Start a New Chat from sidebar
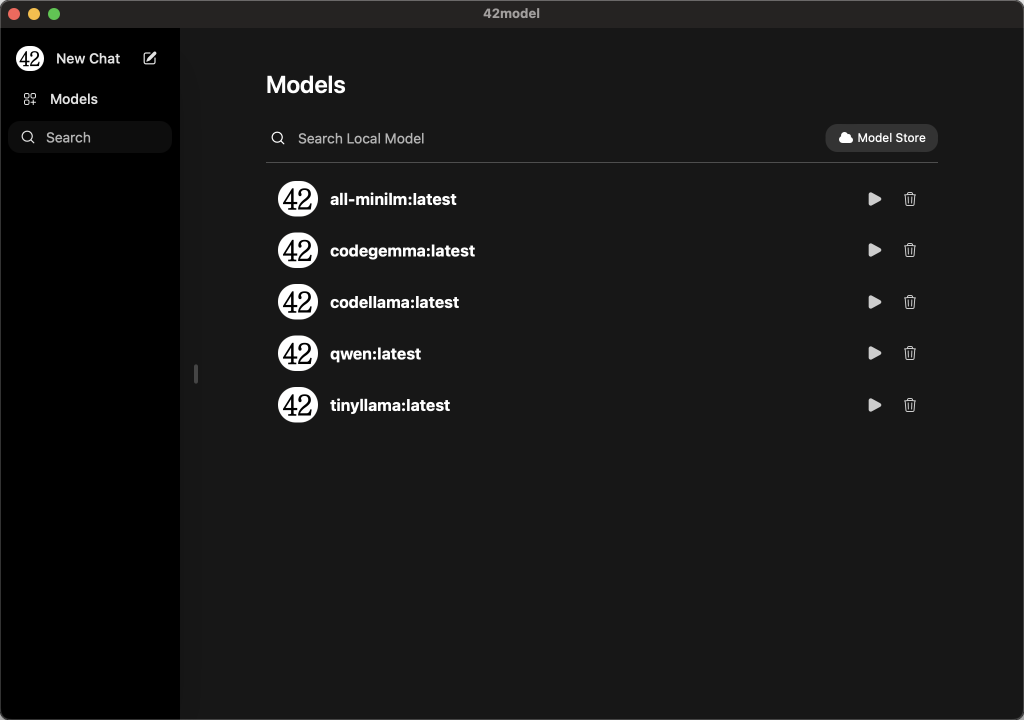1024x720 pixels. [x=88, y=58]
